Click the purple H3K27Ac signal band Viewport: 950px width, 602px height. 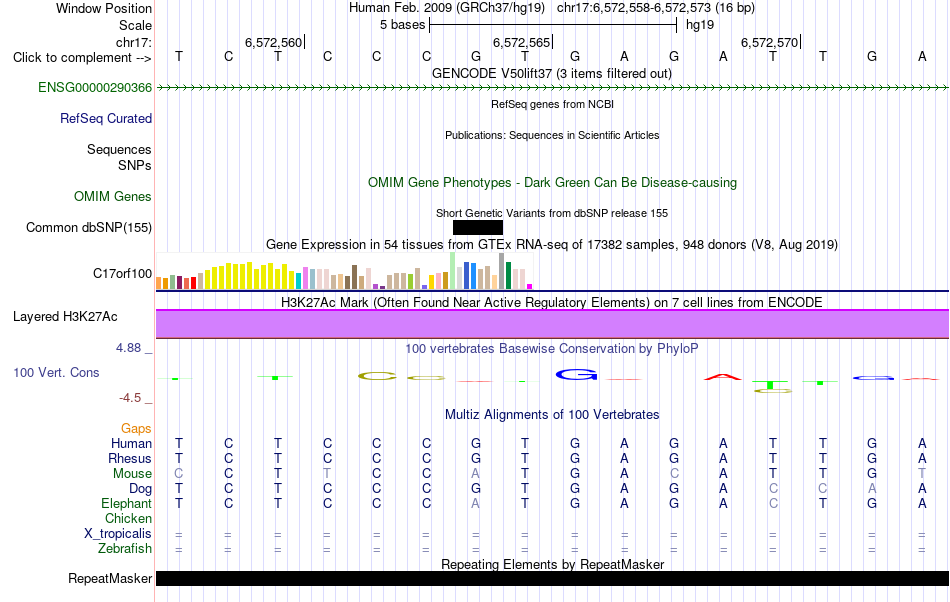click(x=552, y=323)
